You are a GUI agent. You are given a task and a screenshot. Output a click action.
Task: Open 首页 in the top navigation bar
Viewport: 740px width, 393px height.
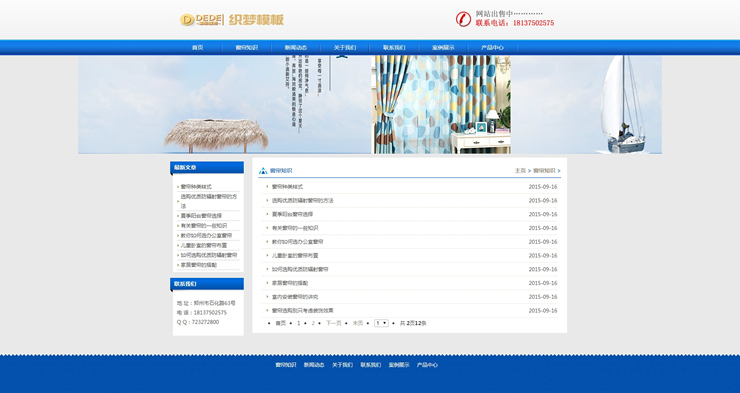(x=197, y=48)
